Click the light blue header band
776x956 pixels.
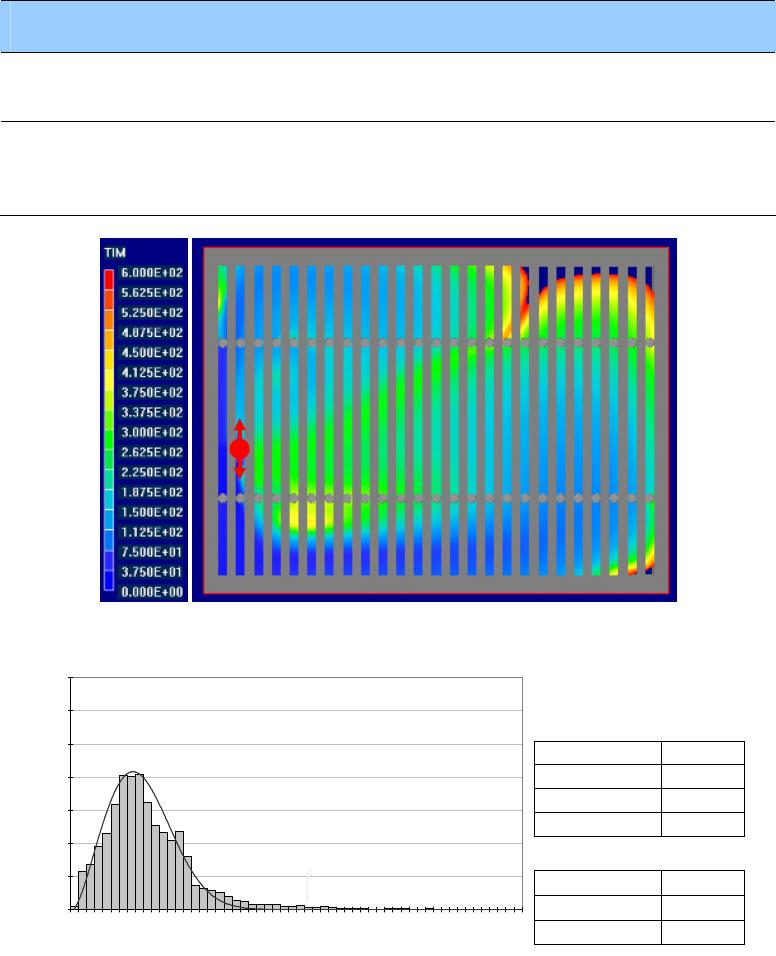[388, 26]
